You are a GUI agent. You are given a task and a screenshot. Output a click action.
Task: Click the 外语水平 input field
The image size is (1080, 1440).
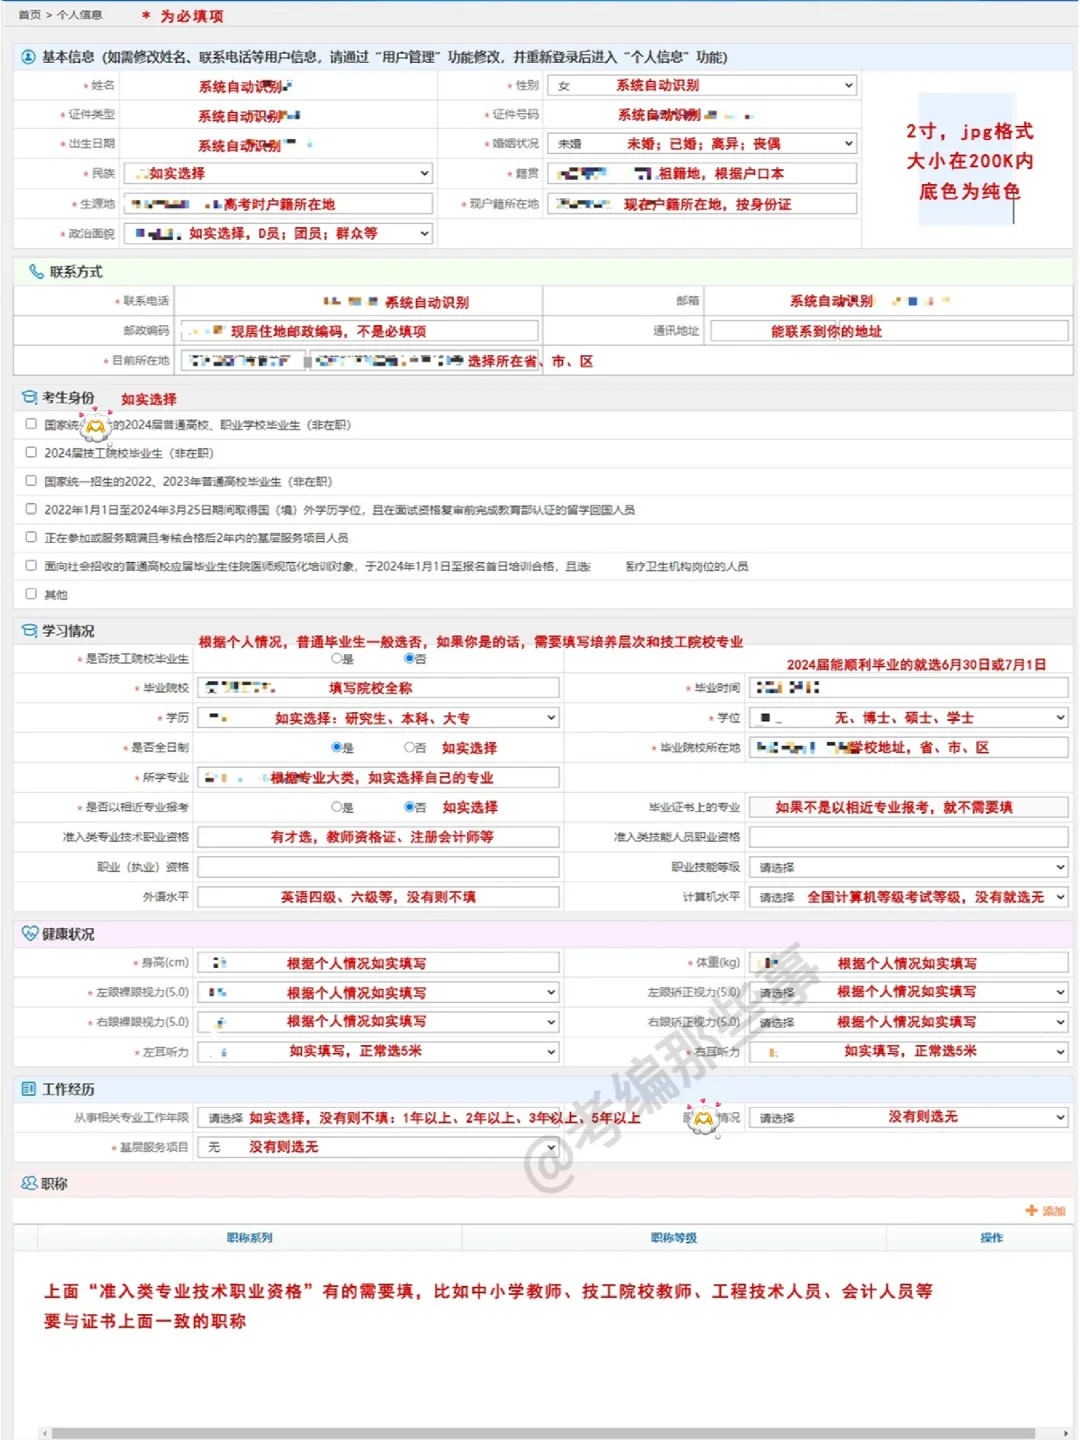[378, 897]
